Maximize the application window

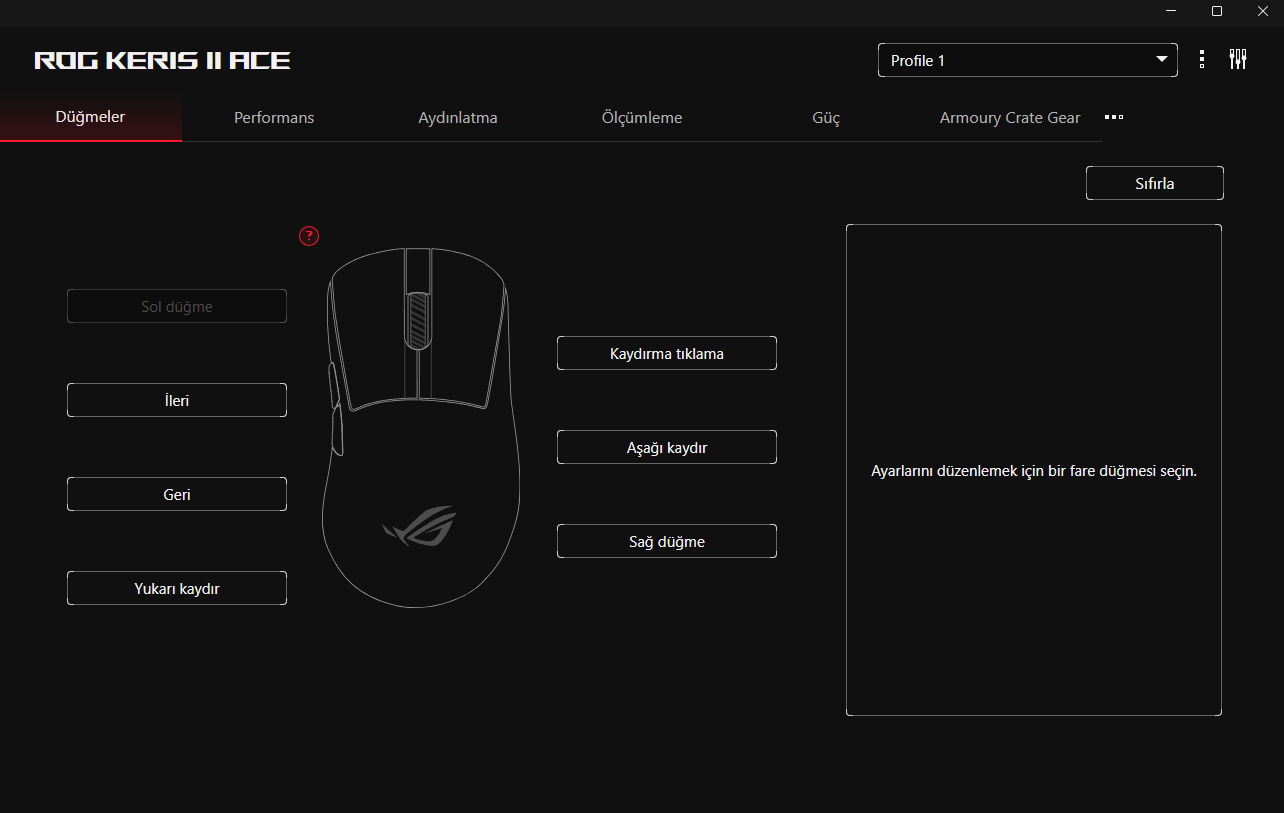1217,11
